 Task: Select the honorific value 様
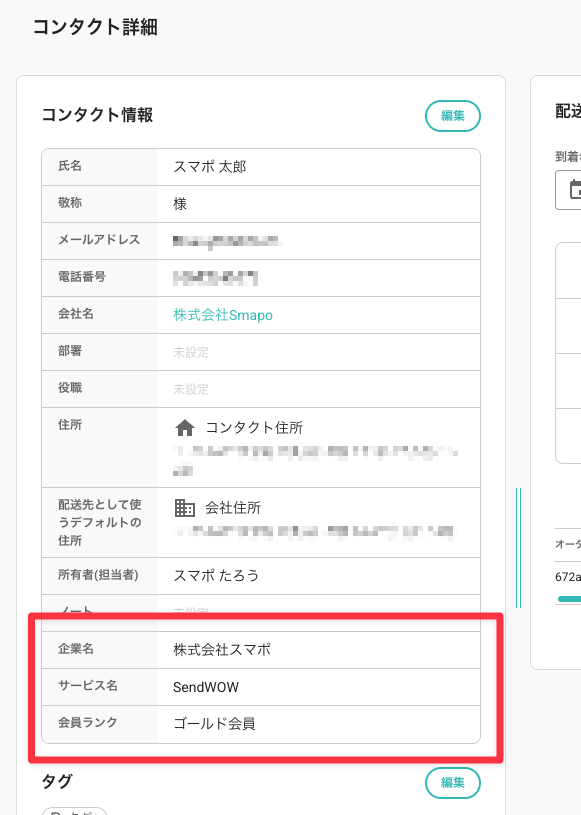pos(180,204)
